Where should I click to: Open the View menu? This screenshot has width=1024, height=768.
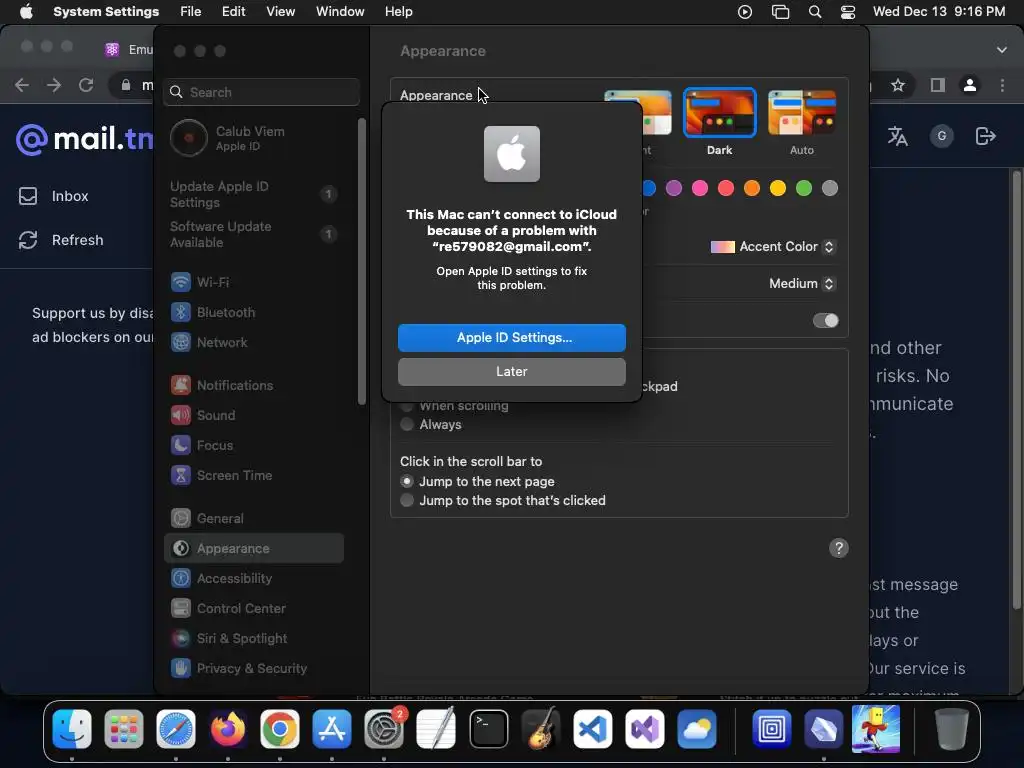[x=280, y=12]
